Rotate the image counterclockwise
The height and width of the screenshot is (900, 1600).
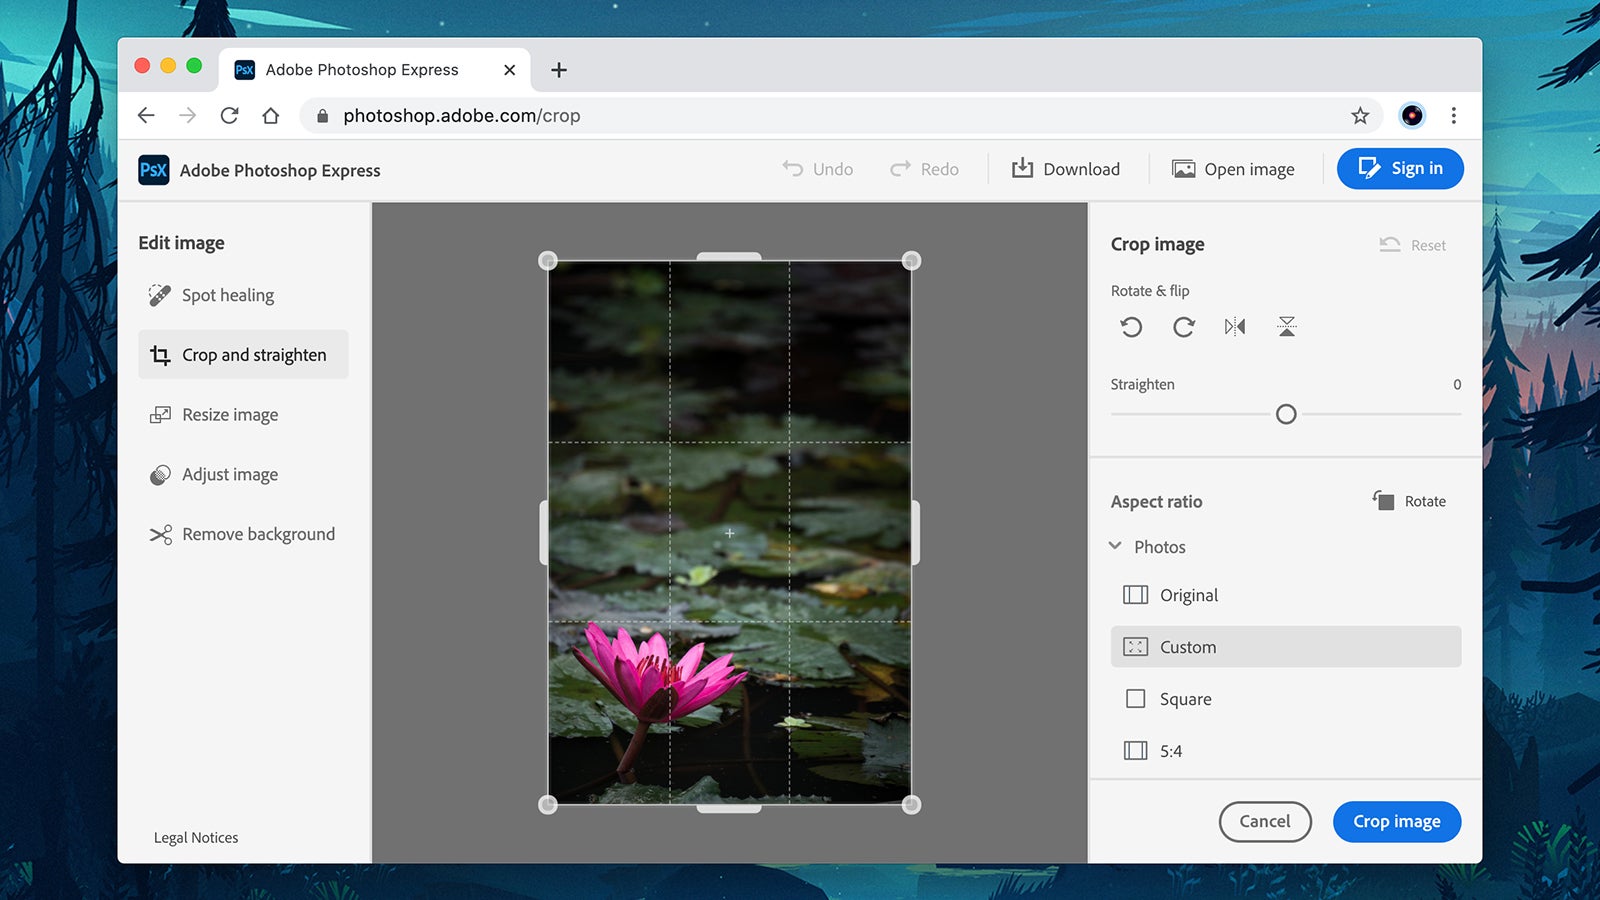(x=1131, y=327)
